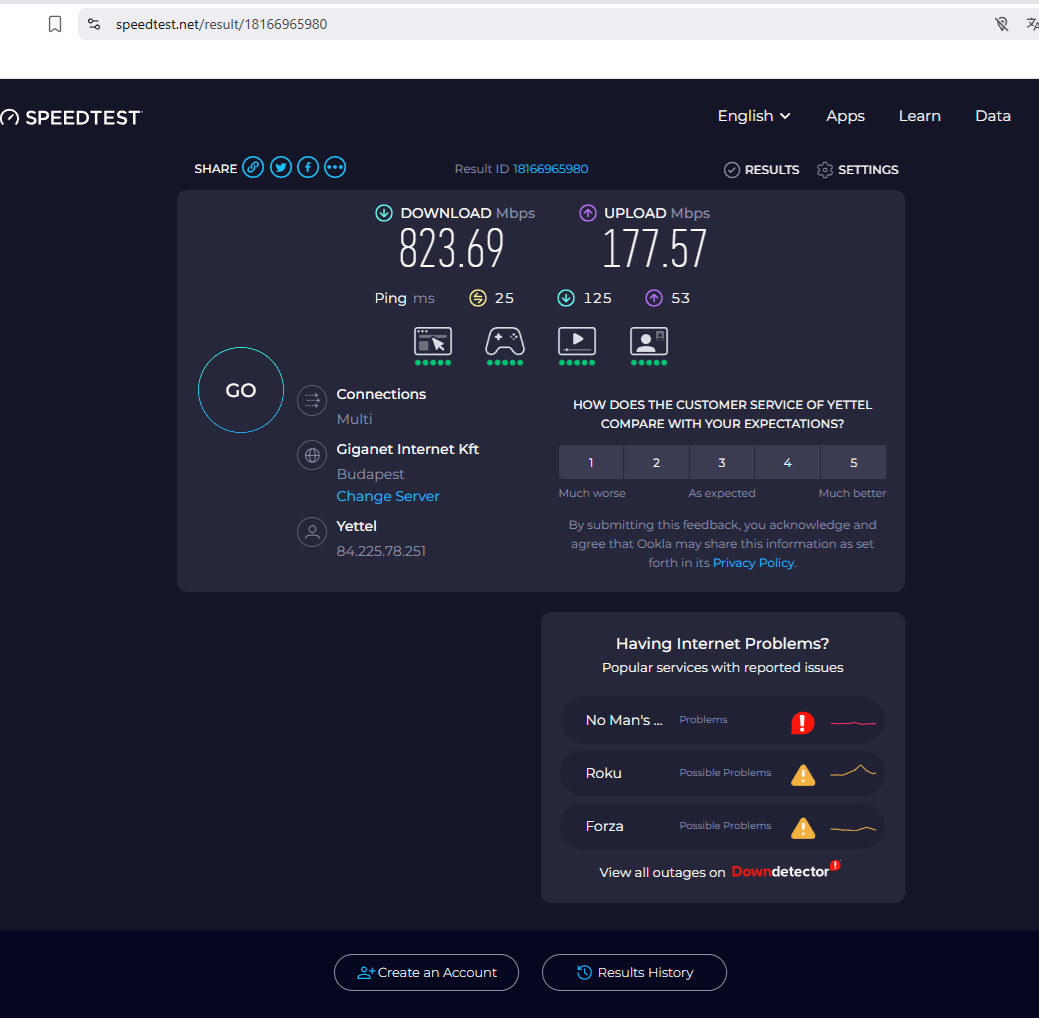Click the globe server icon for Giganet
This screenshot has width=1039, height=1018.
point(312,455)
